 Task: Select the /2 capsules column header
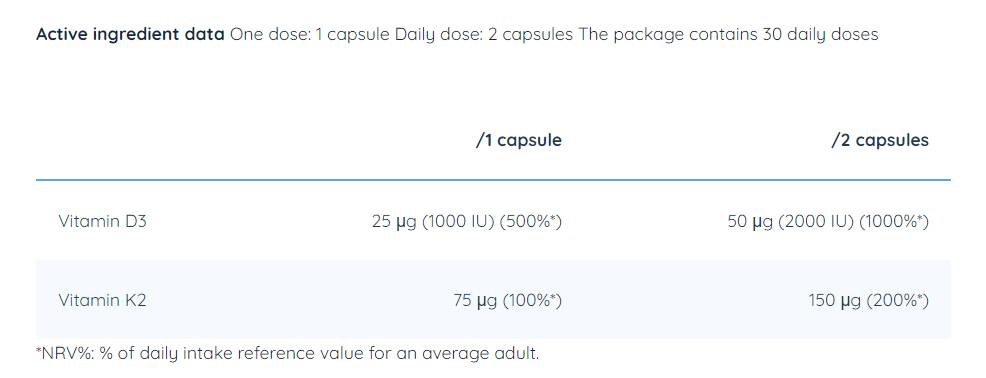880,140
